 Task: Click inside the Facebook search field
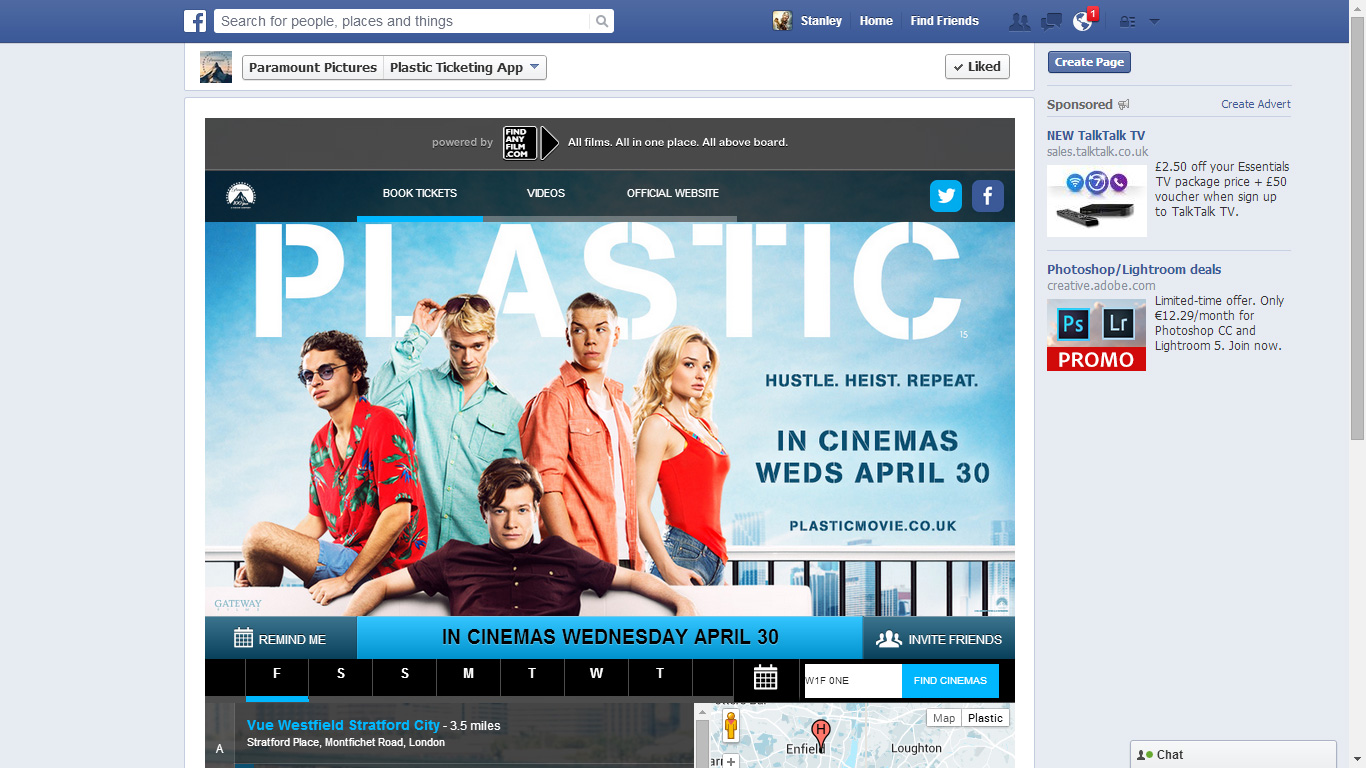pyautogui.click(x=404, y=21)
